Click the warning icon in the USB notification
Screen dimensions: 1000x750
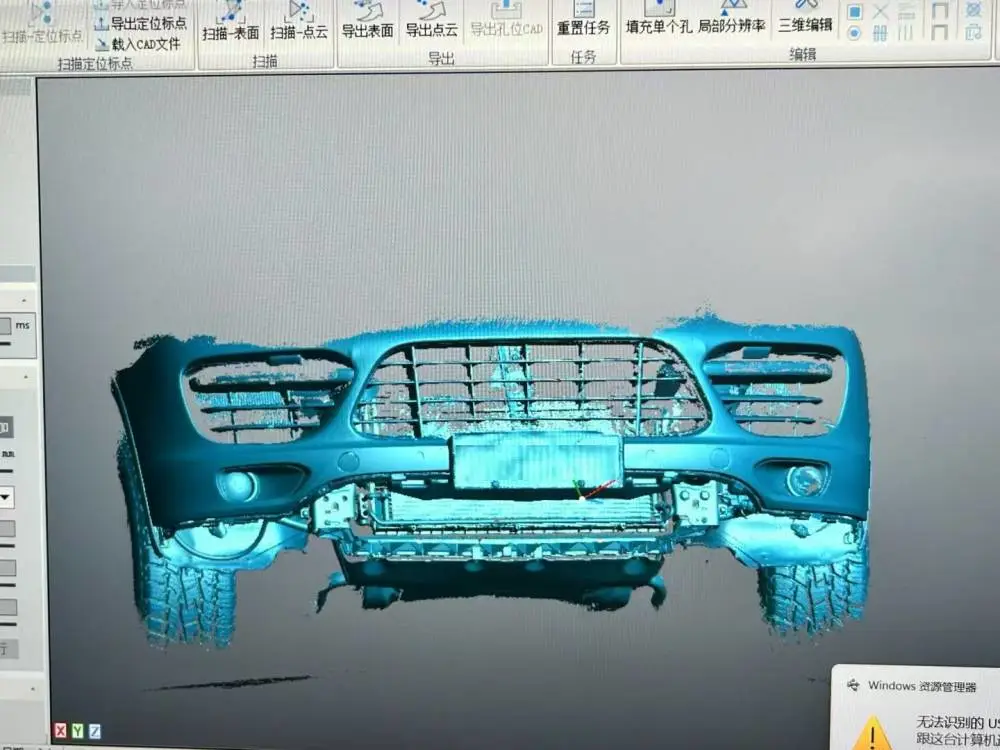point(872,733)
